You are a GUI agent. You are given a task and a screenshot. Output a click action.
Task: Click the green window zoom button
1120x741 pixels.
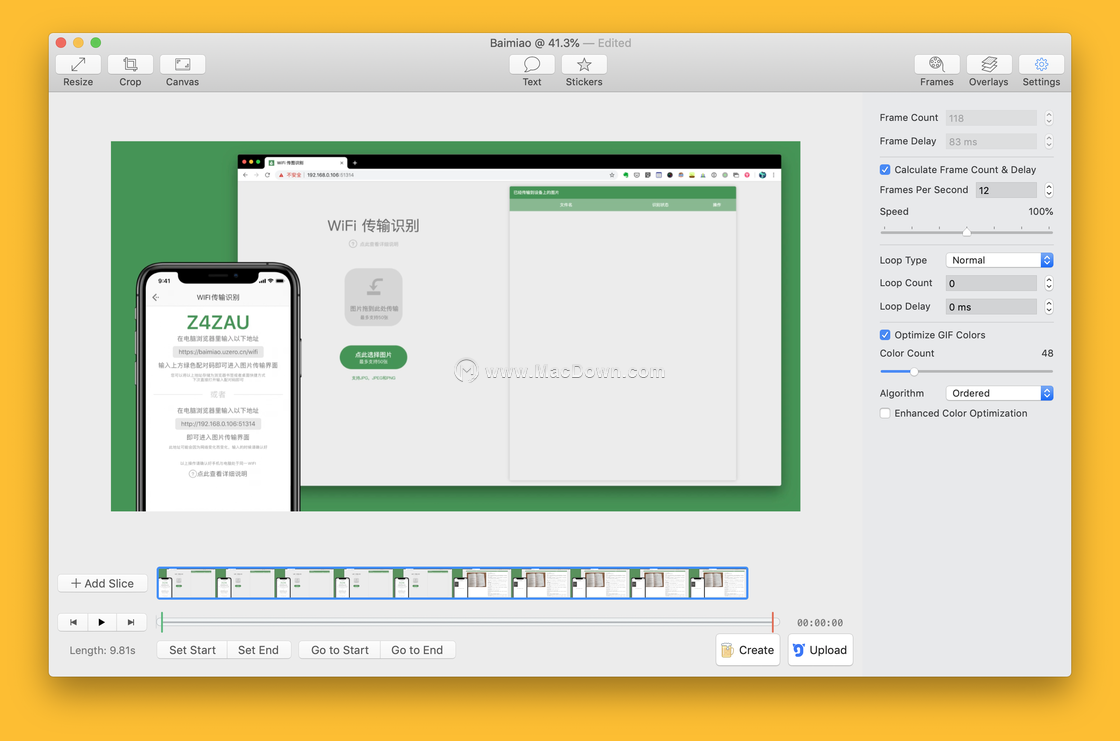96,43
